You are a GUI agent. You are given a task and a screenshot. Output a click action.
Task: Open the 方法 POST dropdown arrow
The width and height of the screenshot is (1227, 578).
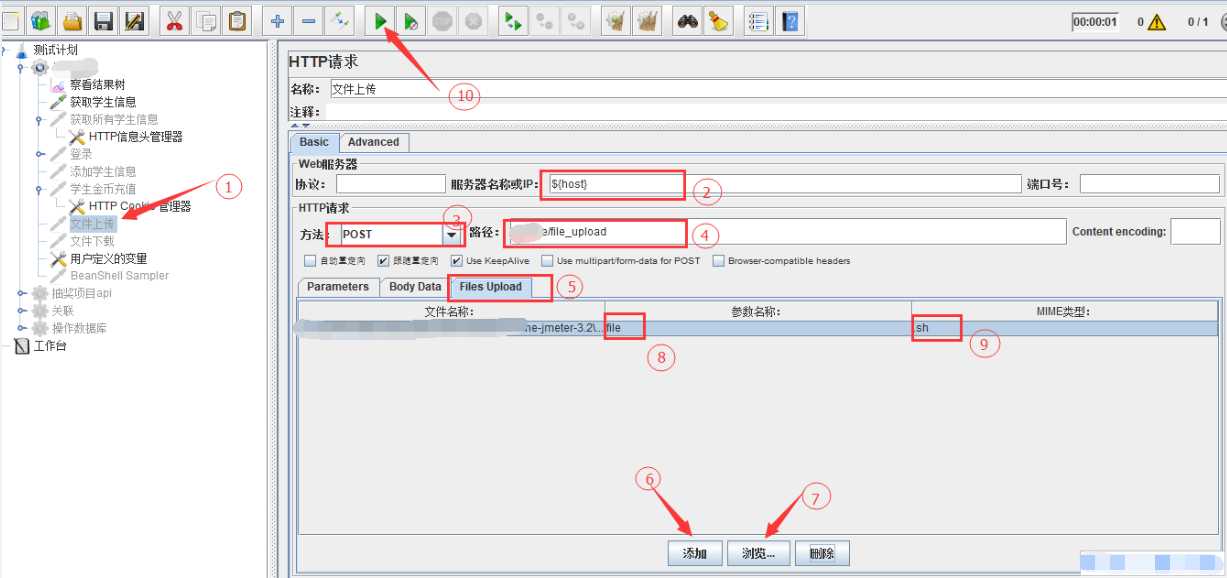(453, 233)
